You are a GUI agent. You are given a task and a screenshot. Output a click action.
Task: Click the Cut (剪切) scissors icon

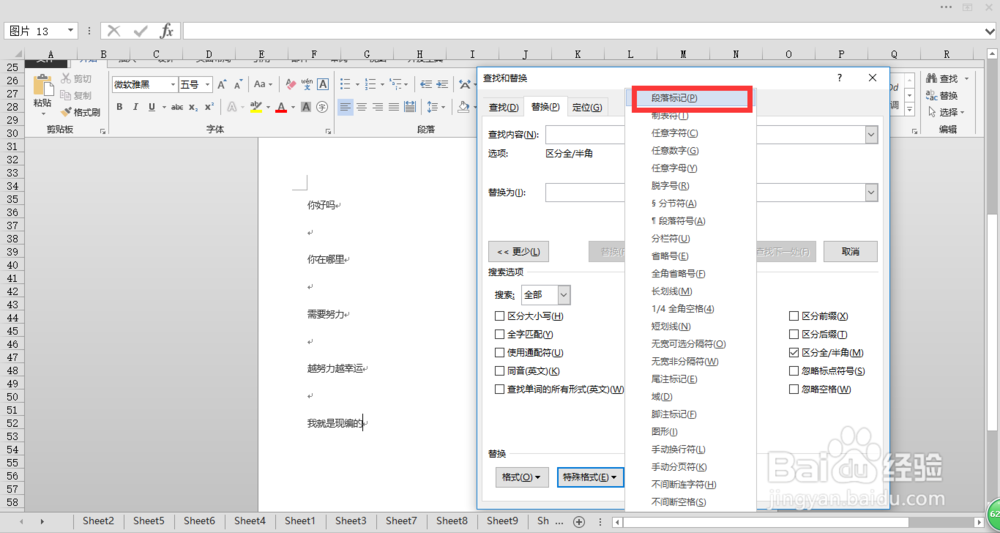pyautogui.click(x=66, y=78)
